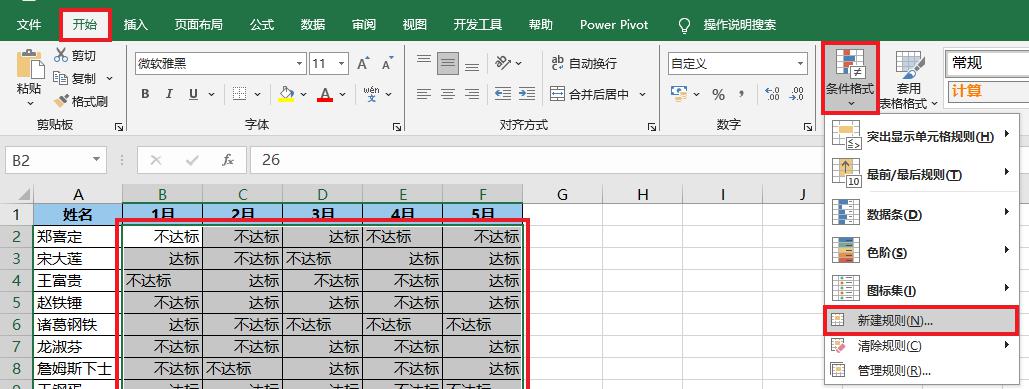Align text to the right

tap(472, 94)
